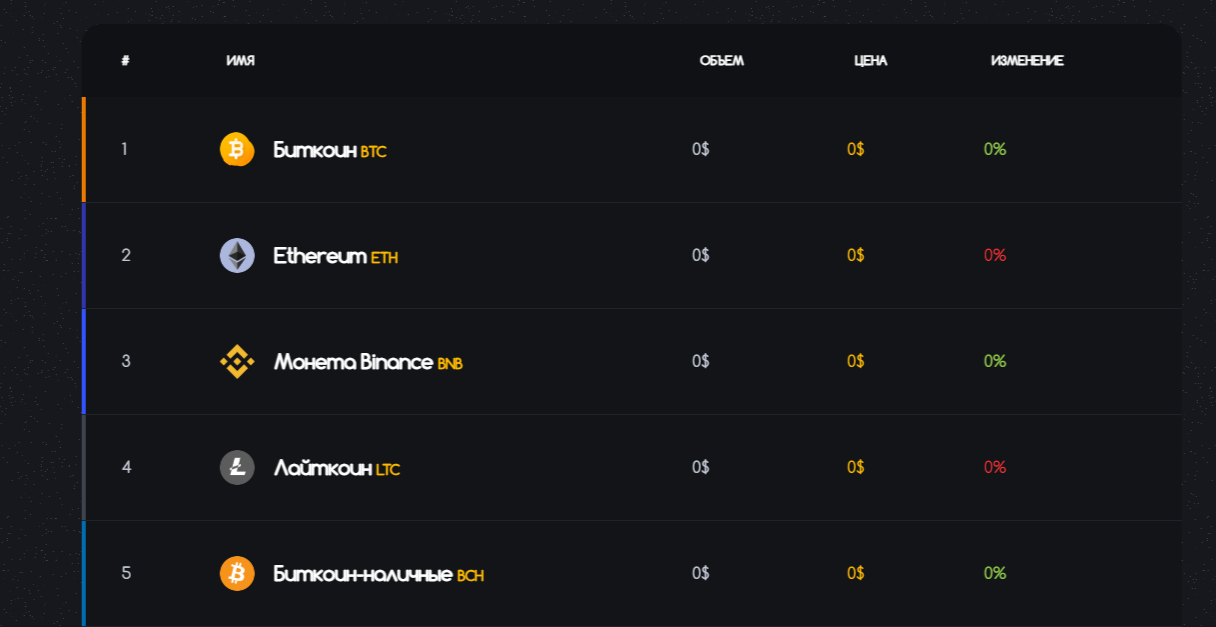Click the Binance BNB yellow logo icon
1216x627 pixels.
click(237, 361)
